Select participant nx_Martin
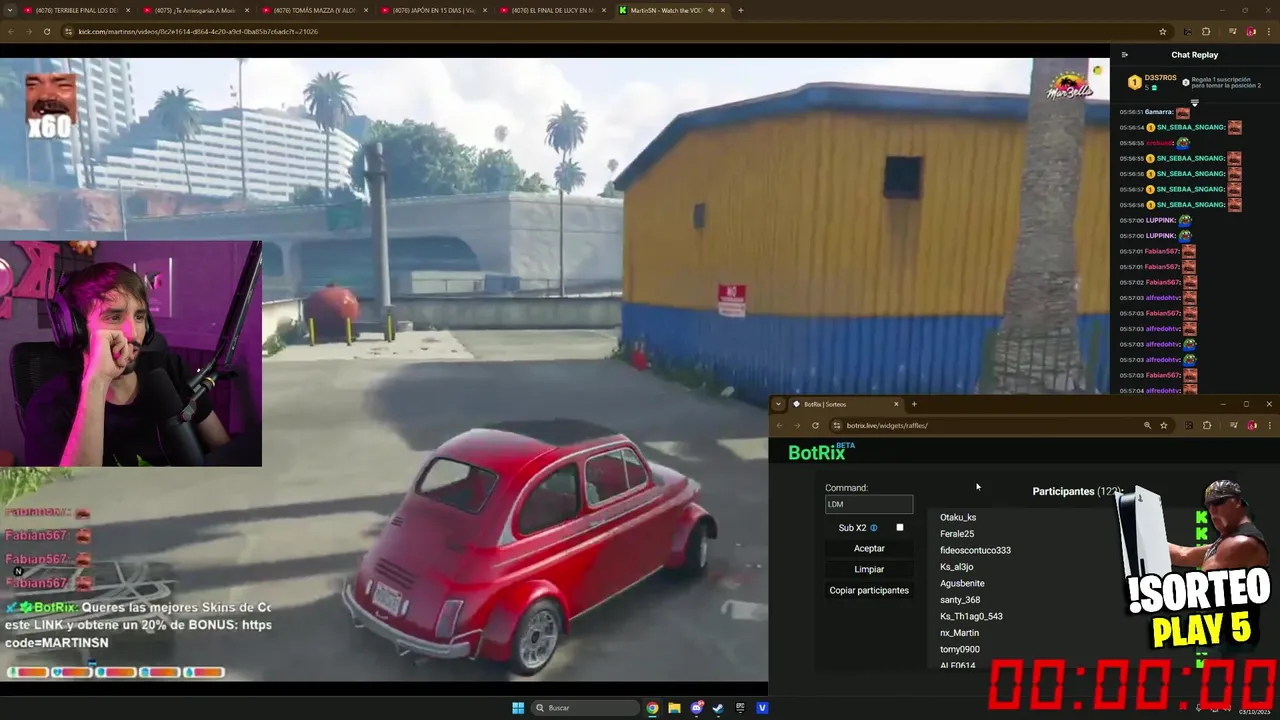Image resolution: width=1280 pixels, height=720 pixels. pos(959,633)
